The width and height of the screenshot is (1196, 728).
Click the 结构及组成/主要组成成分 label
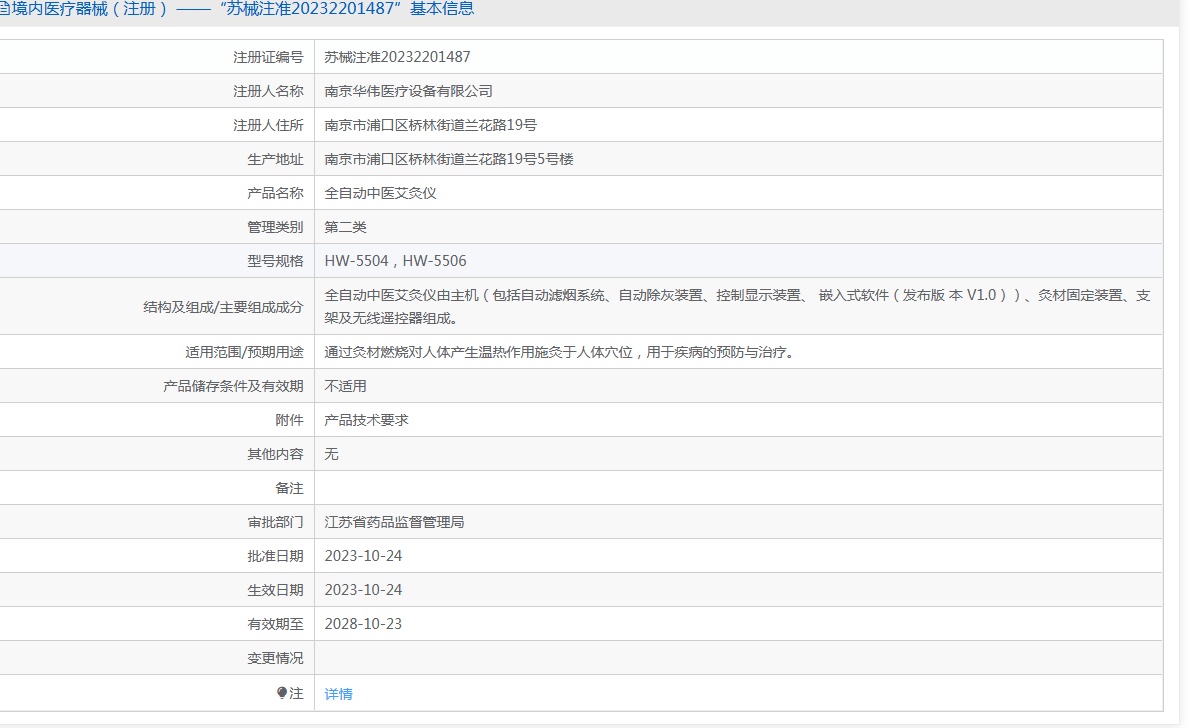(x=223, y=307)
